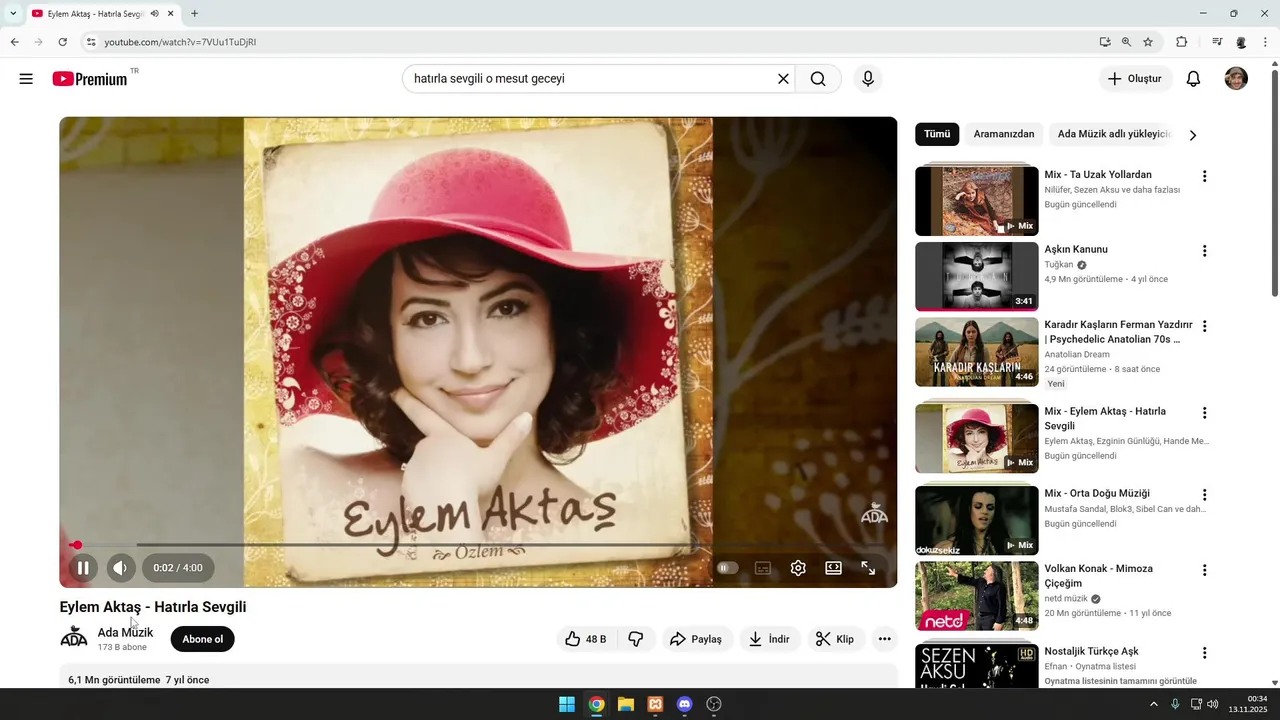Open Discord from taskbar

[684, 704]
